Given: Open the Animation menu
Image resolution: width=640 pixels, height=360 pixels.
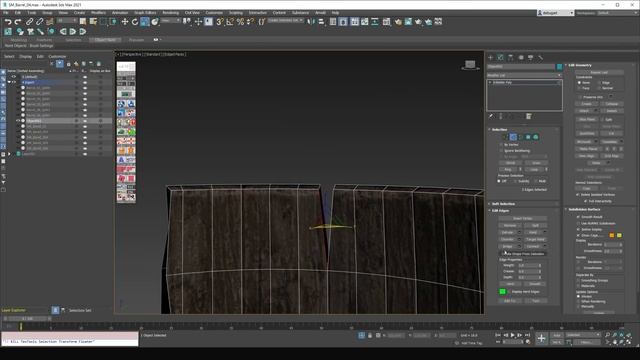Looking at the screenshot, I should (x=120, y=13).
